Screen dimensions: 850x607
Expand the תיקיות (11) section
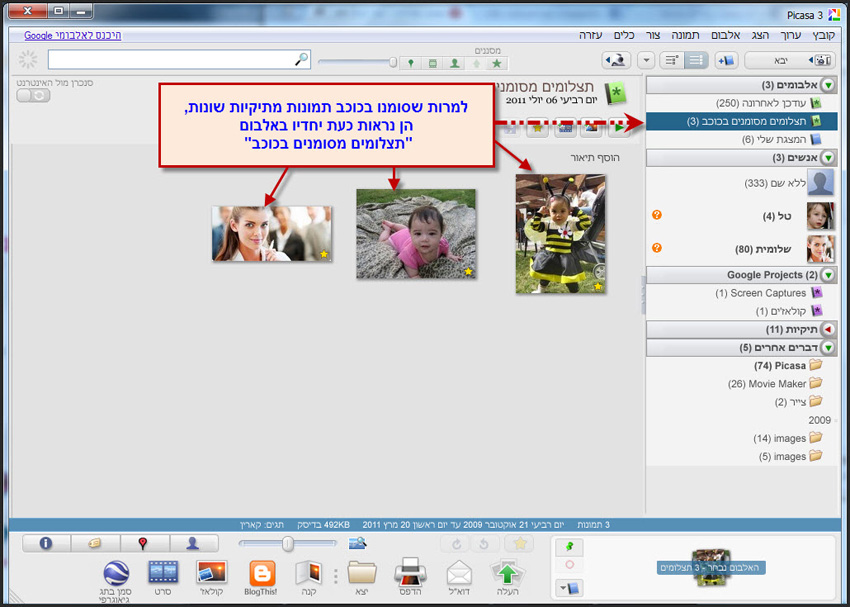tap(828, 329)
